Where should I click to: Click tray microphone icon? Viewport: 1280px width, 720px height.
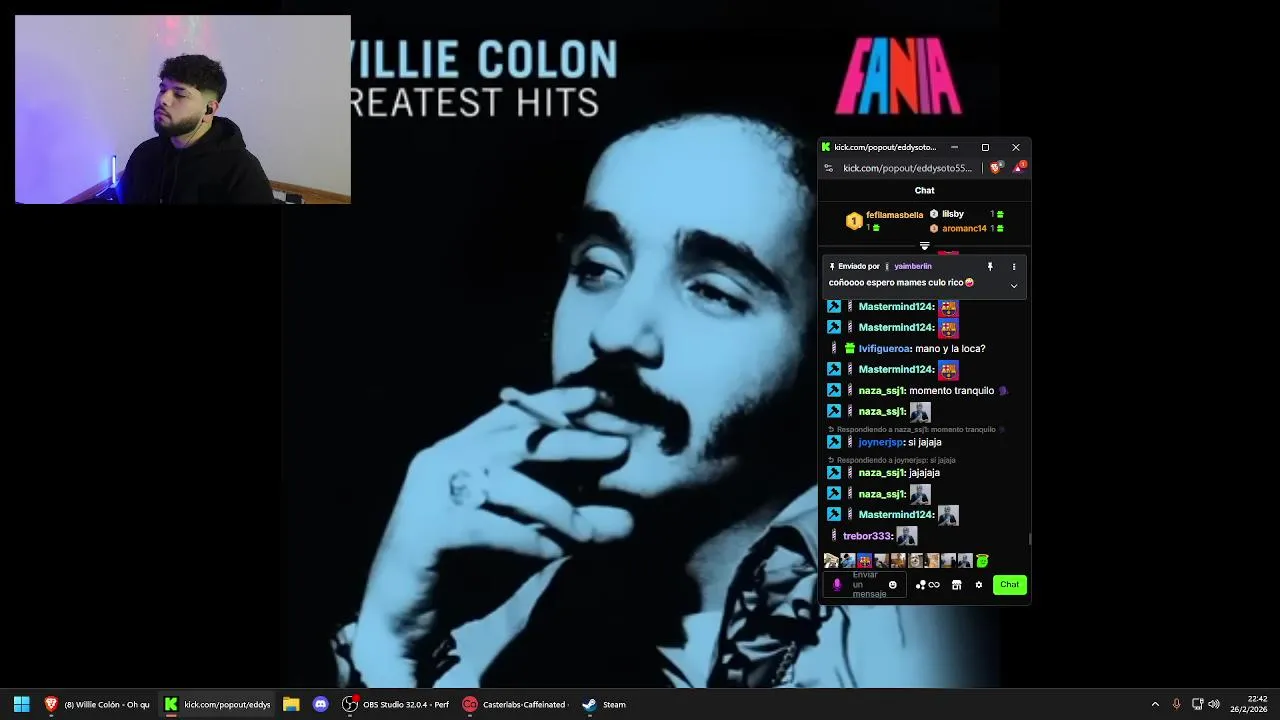click(x=1176, y=704)
